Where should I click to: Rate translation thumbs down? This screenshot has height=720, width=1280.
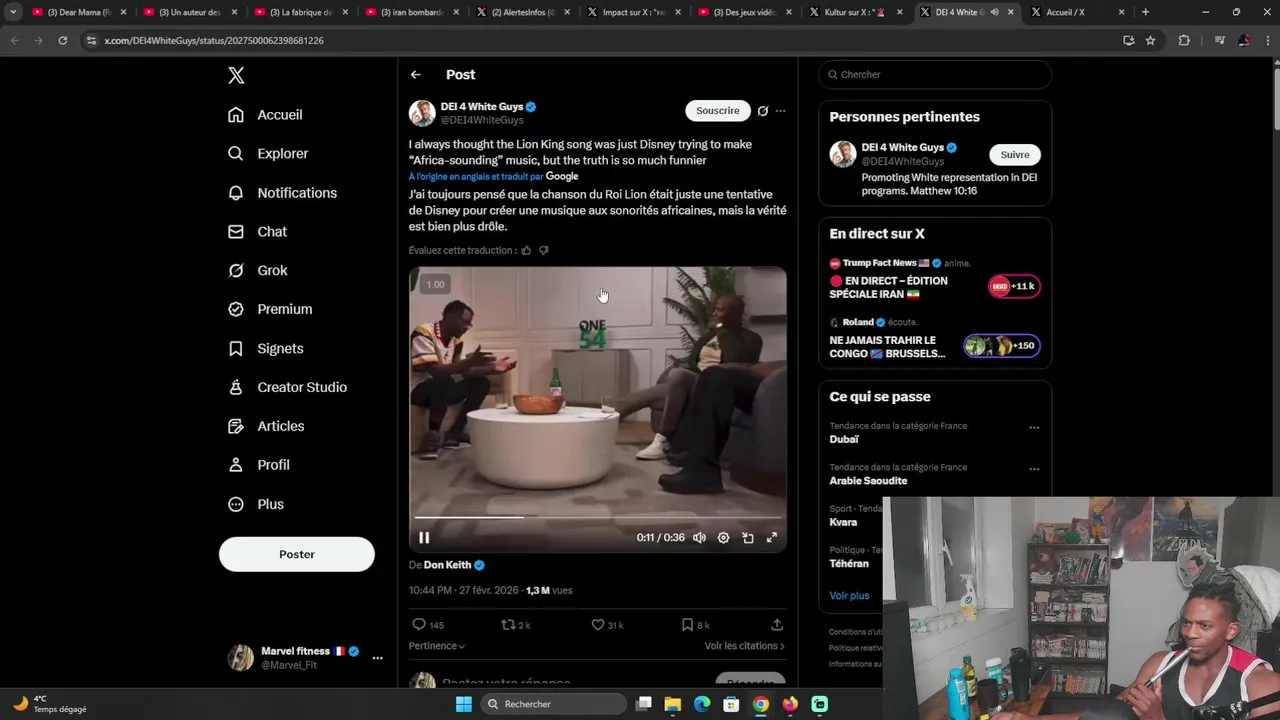544,250
